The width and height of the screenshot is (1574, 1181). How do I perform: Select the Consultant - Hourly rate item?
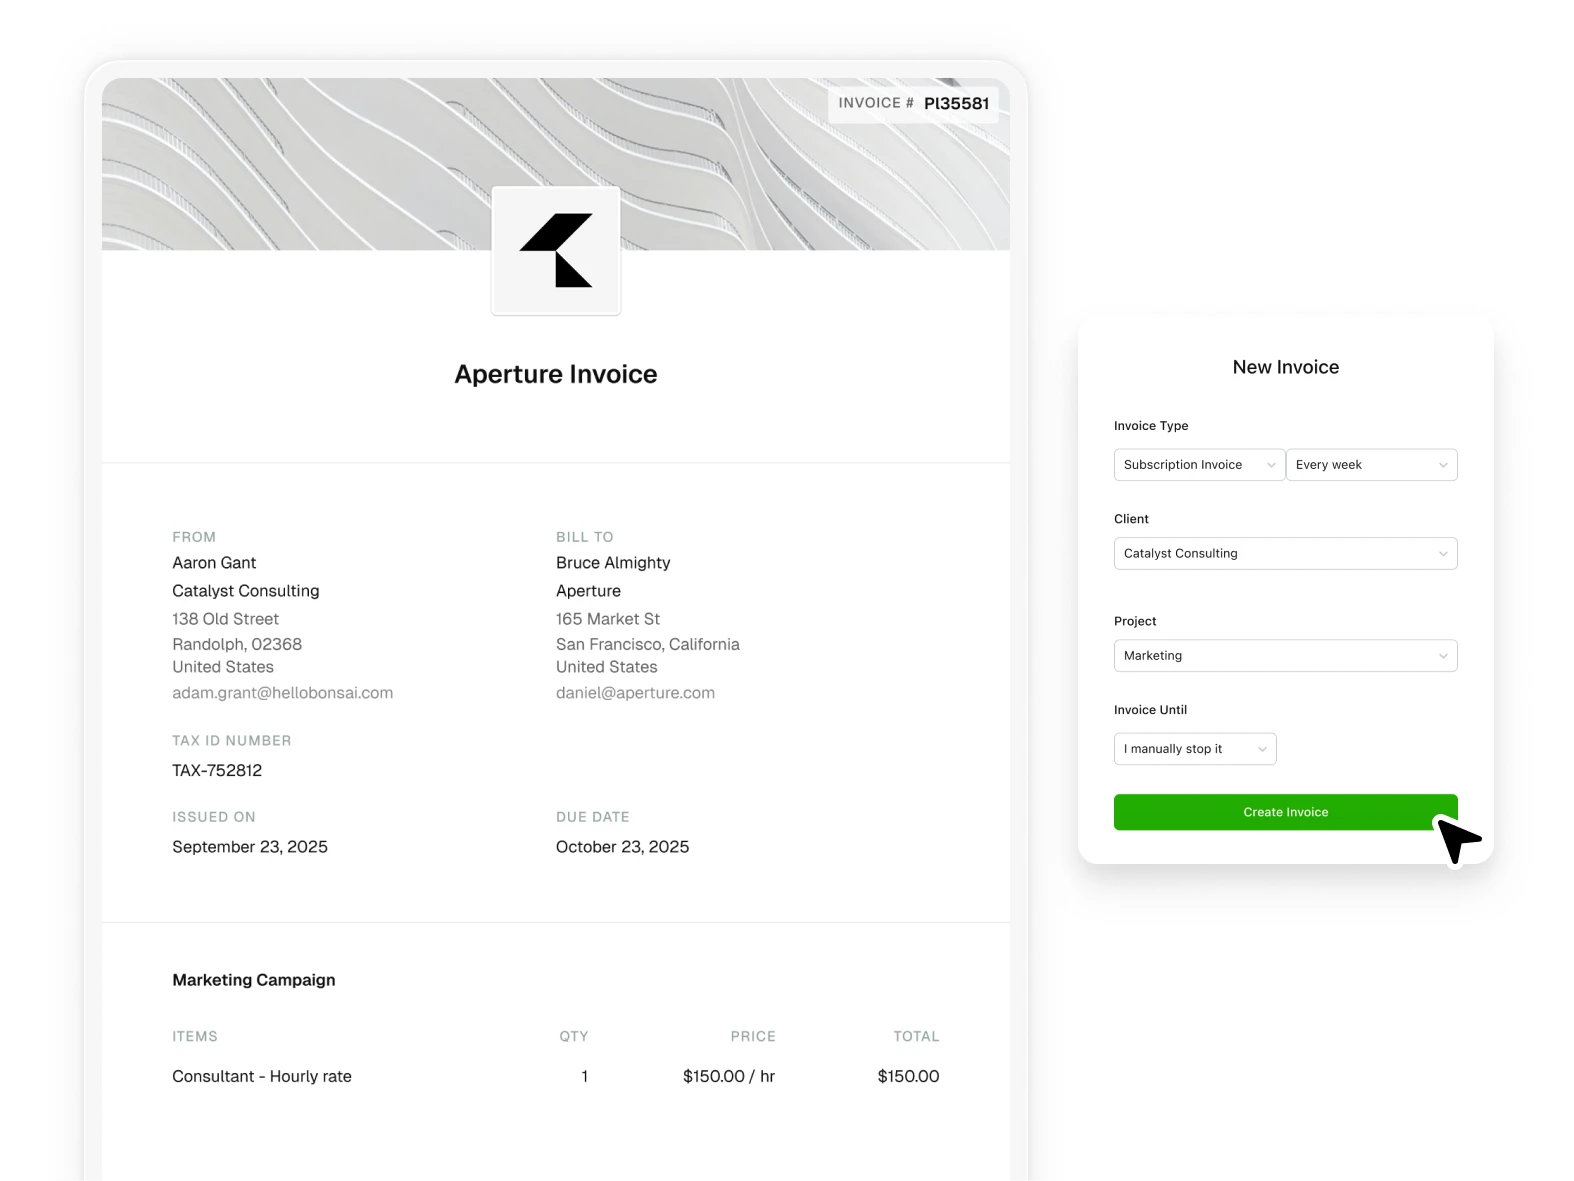tap(262, 1077)
